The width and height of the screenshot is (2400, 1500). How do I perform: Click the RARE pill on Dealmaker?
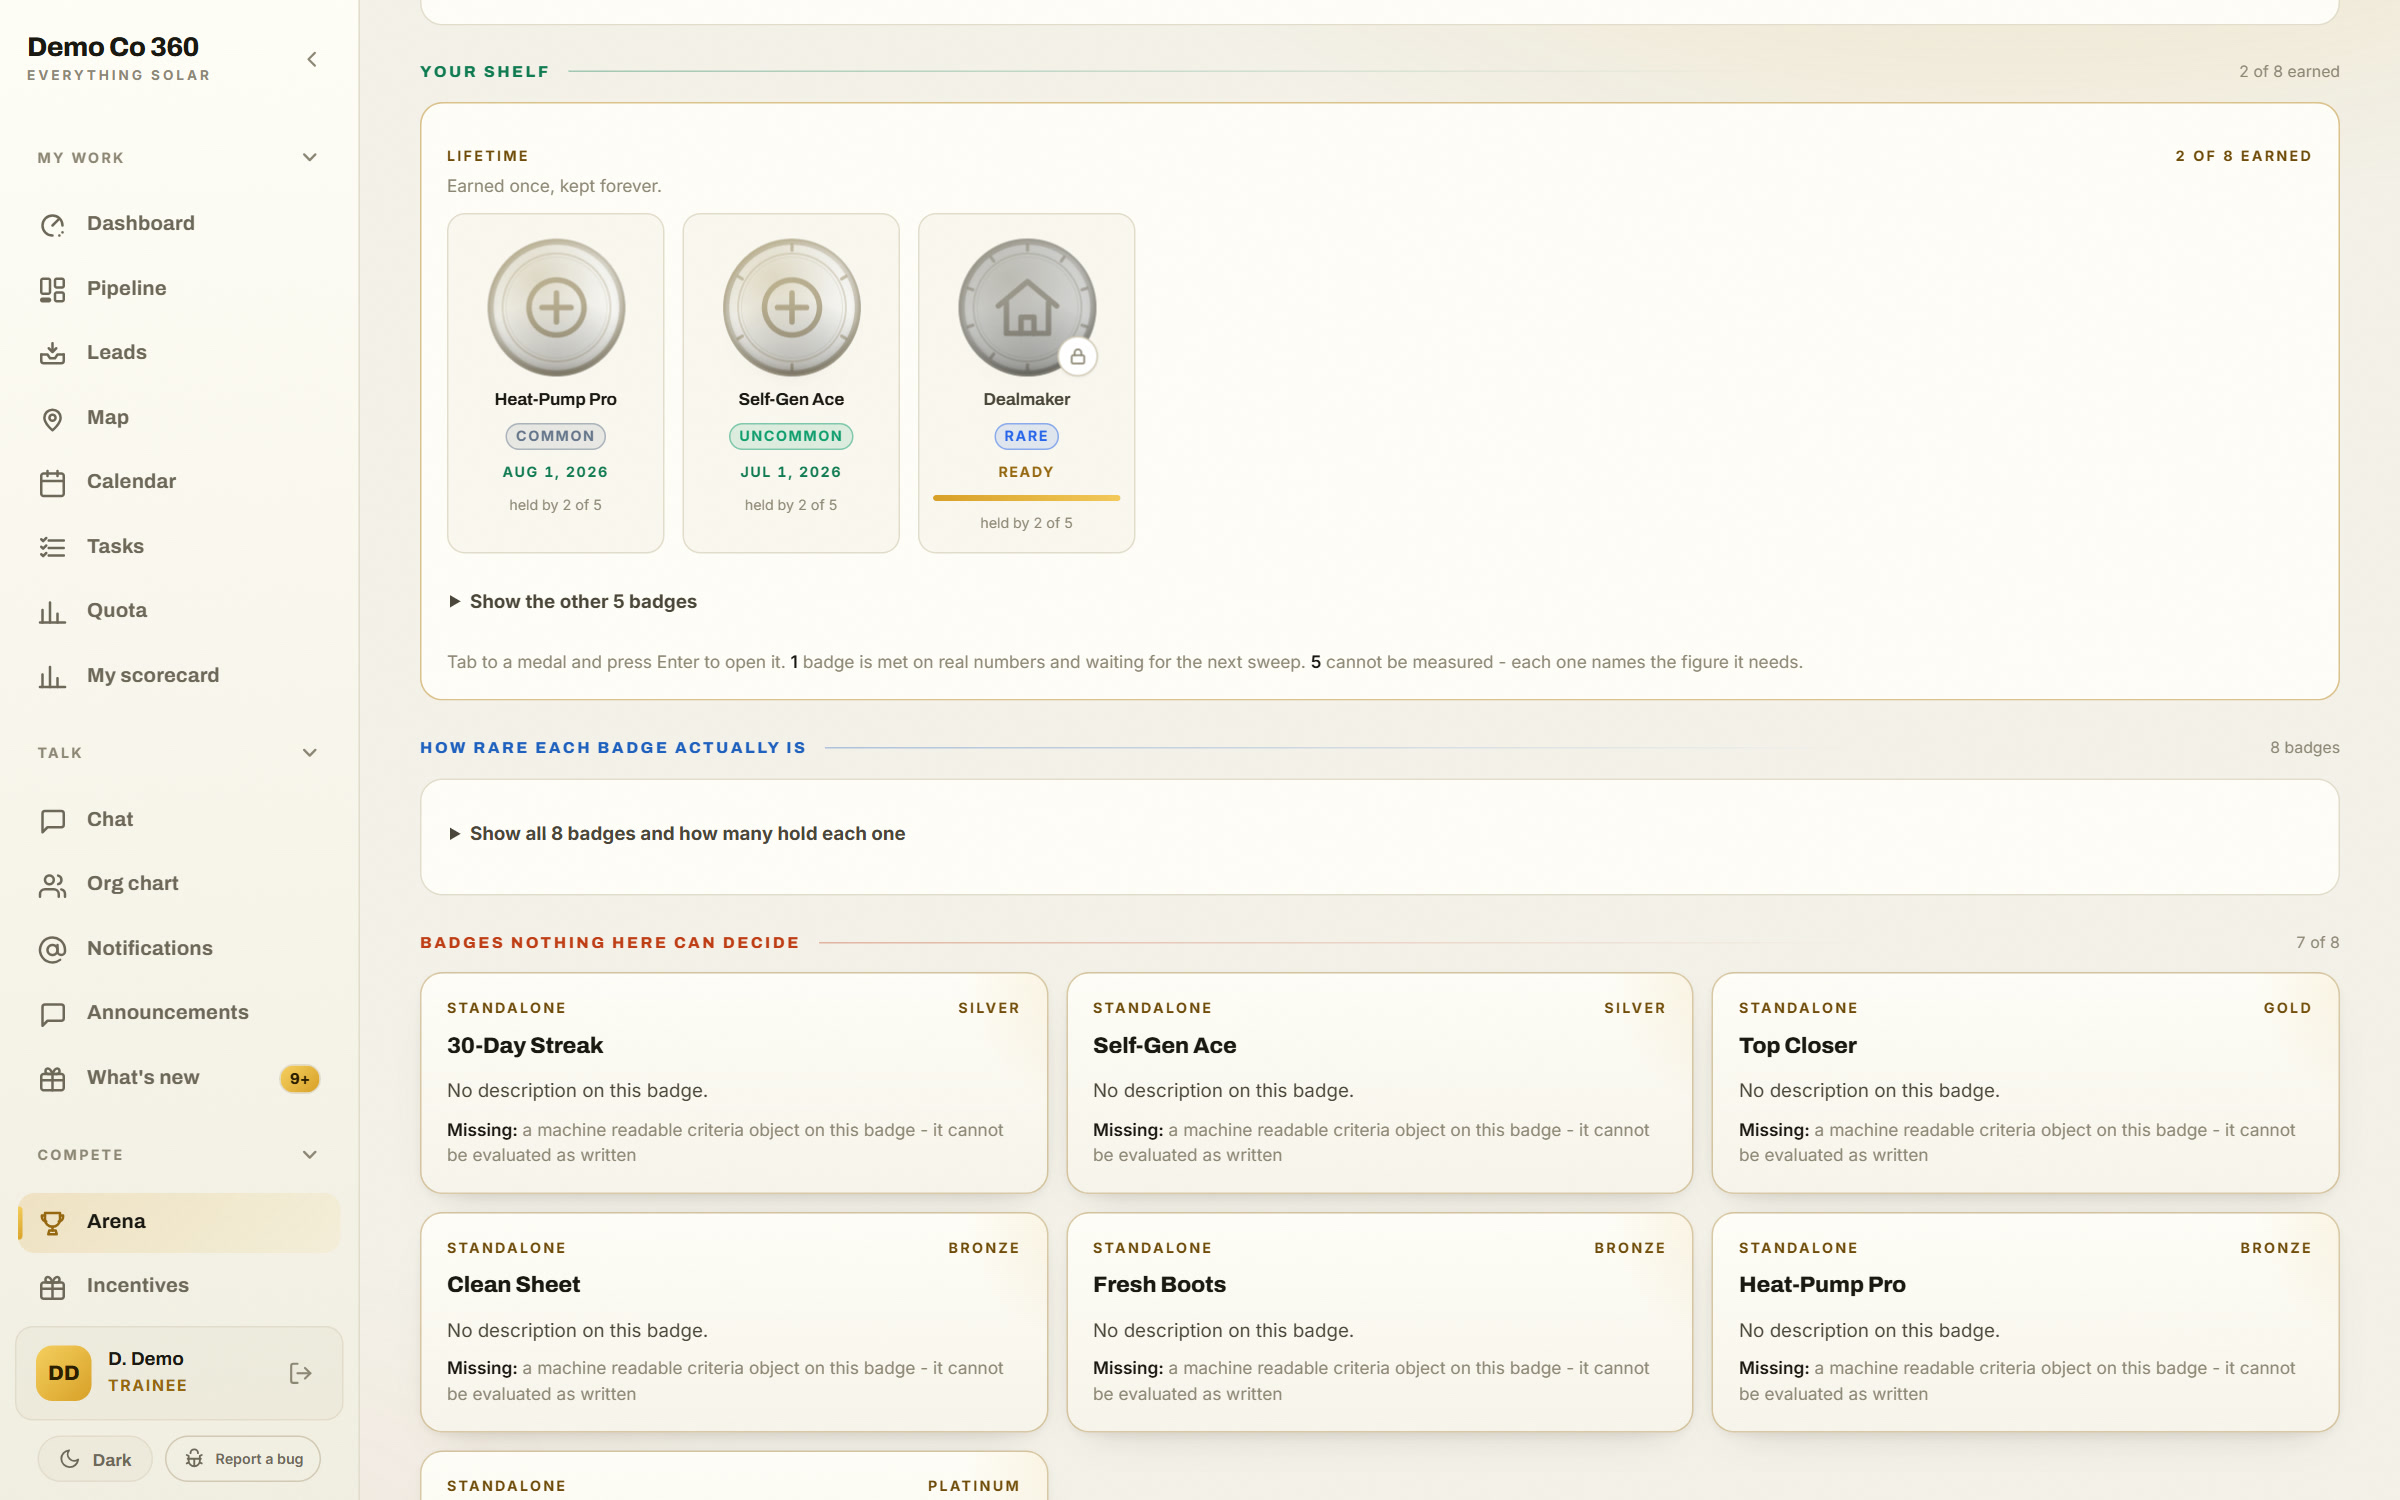1026,436
